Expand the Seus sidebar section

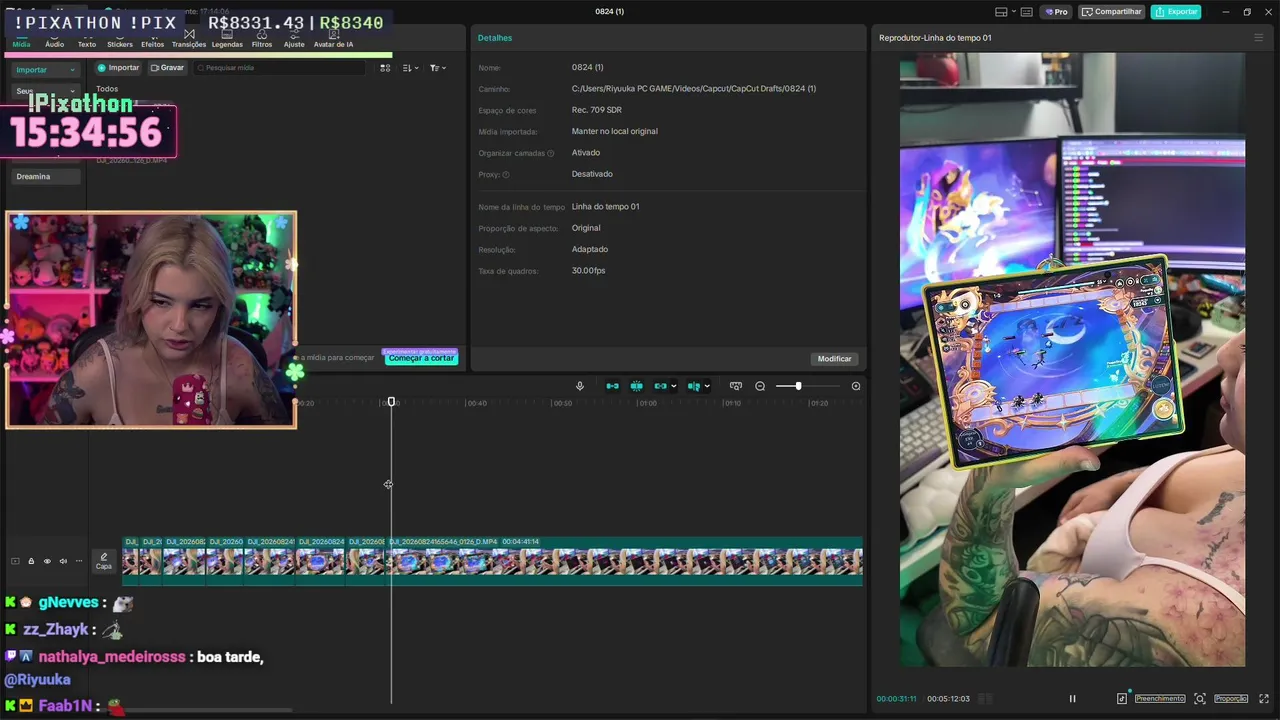click(45, 91)
